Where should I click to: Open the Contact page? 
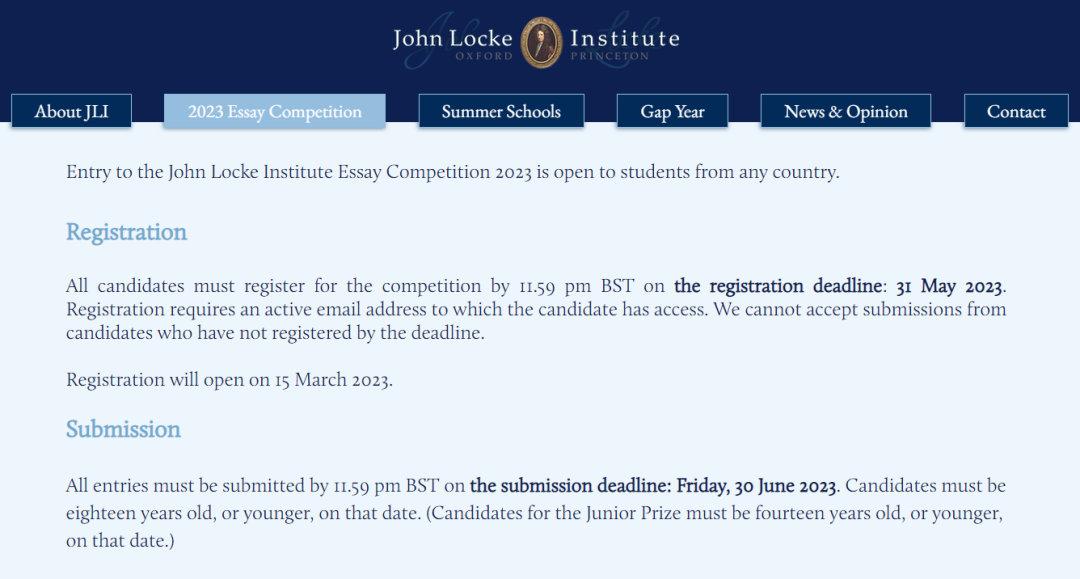(1016, 112)
